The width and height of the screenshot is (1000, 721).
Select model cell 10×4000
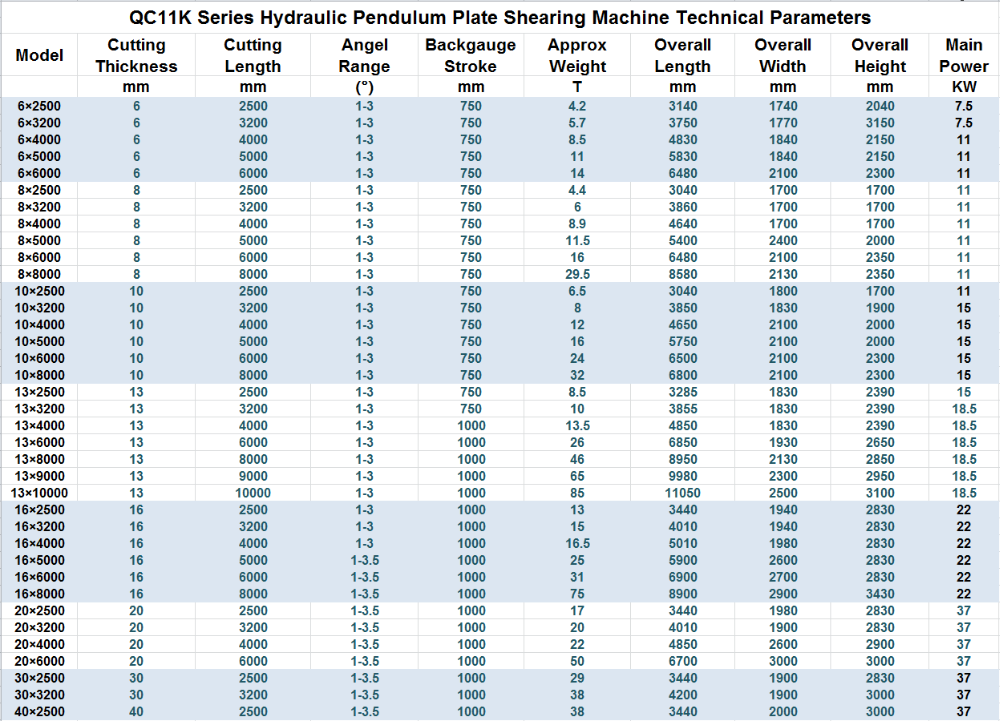click(39, 324)
